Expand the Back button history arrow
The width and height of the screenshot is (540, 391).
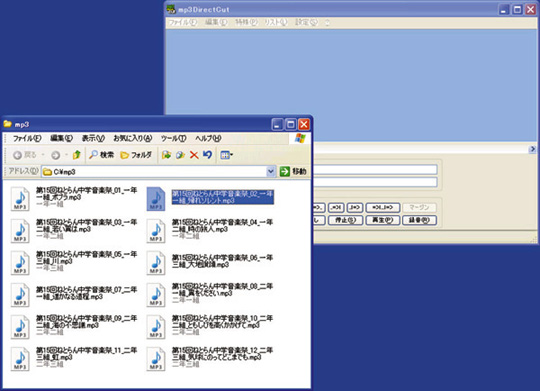point(43,155)
